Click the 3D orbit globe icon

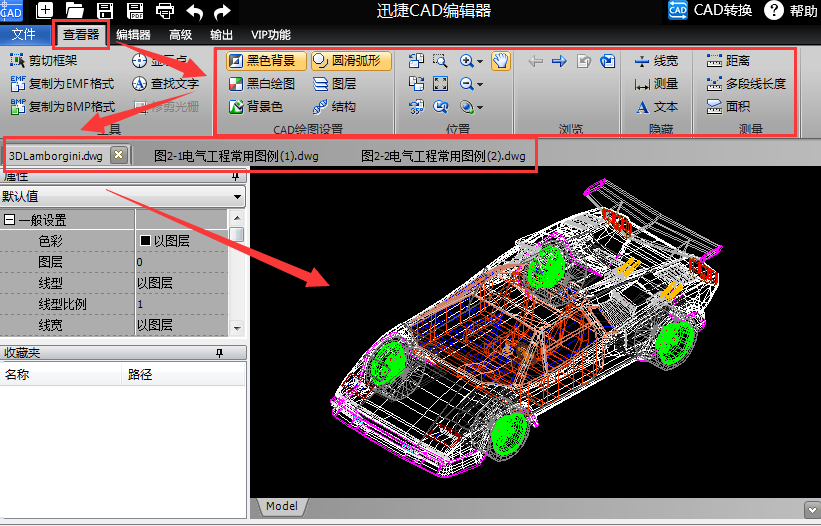(467, 107)
